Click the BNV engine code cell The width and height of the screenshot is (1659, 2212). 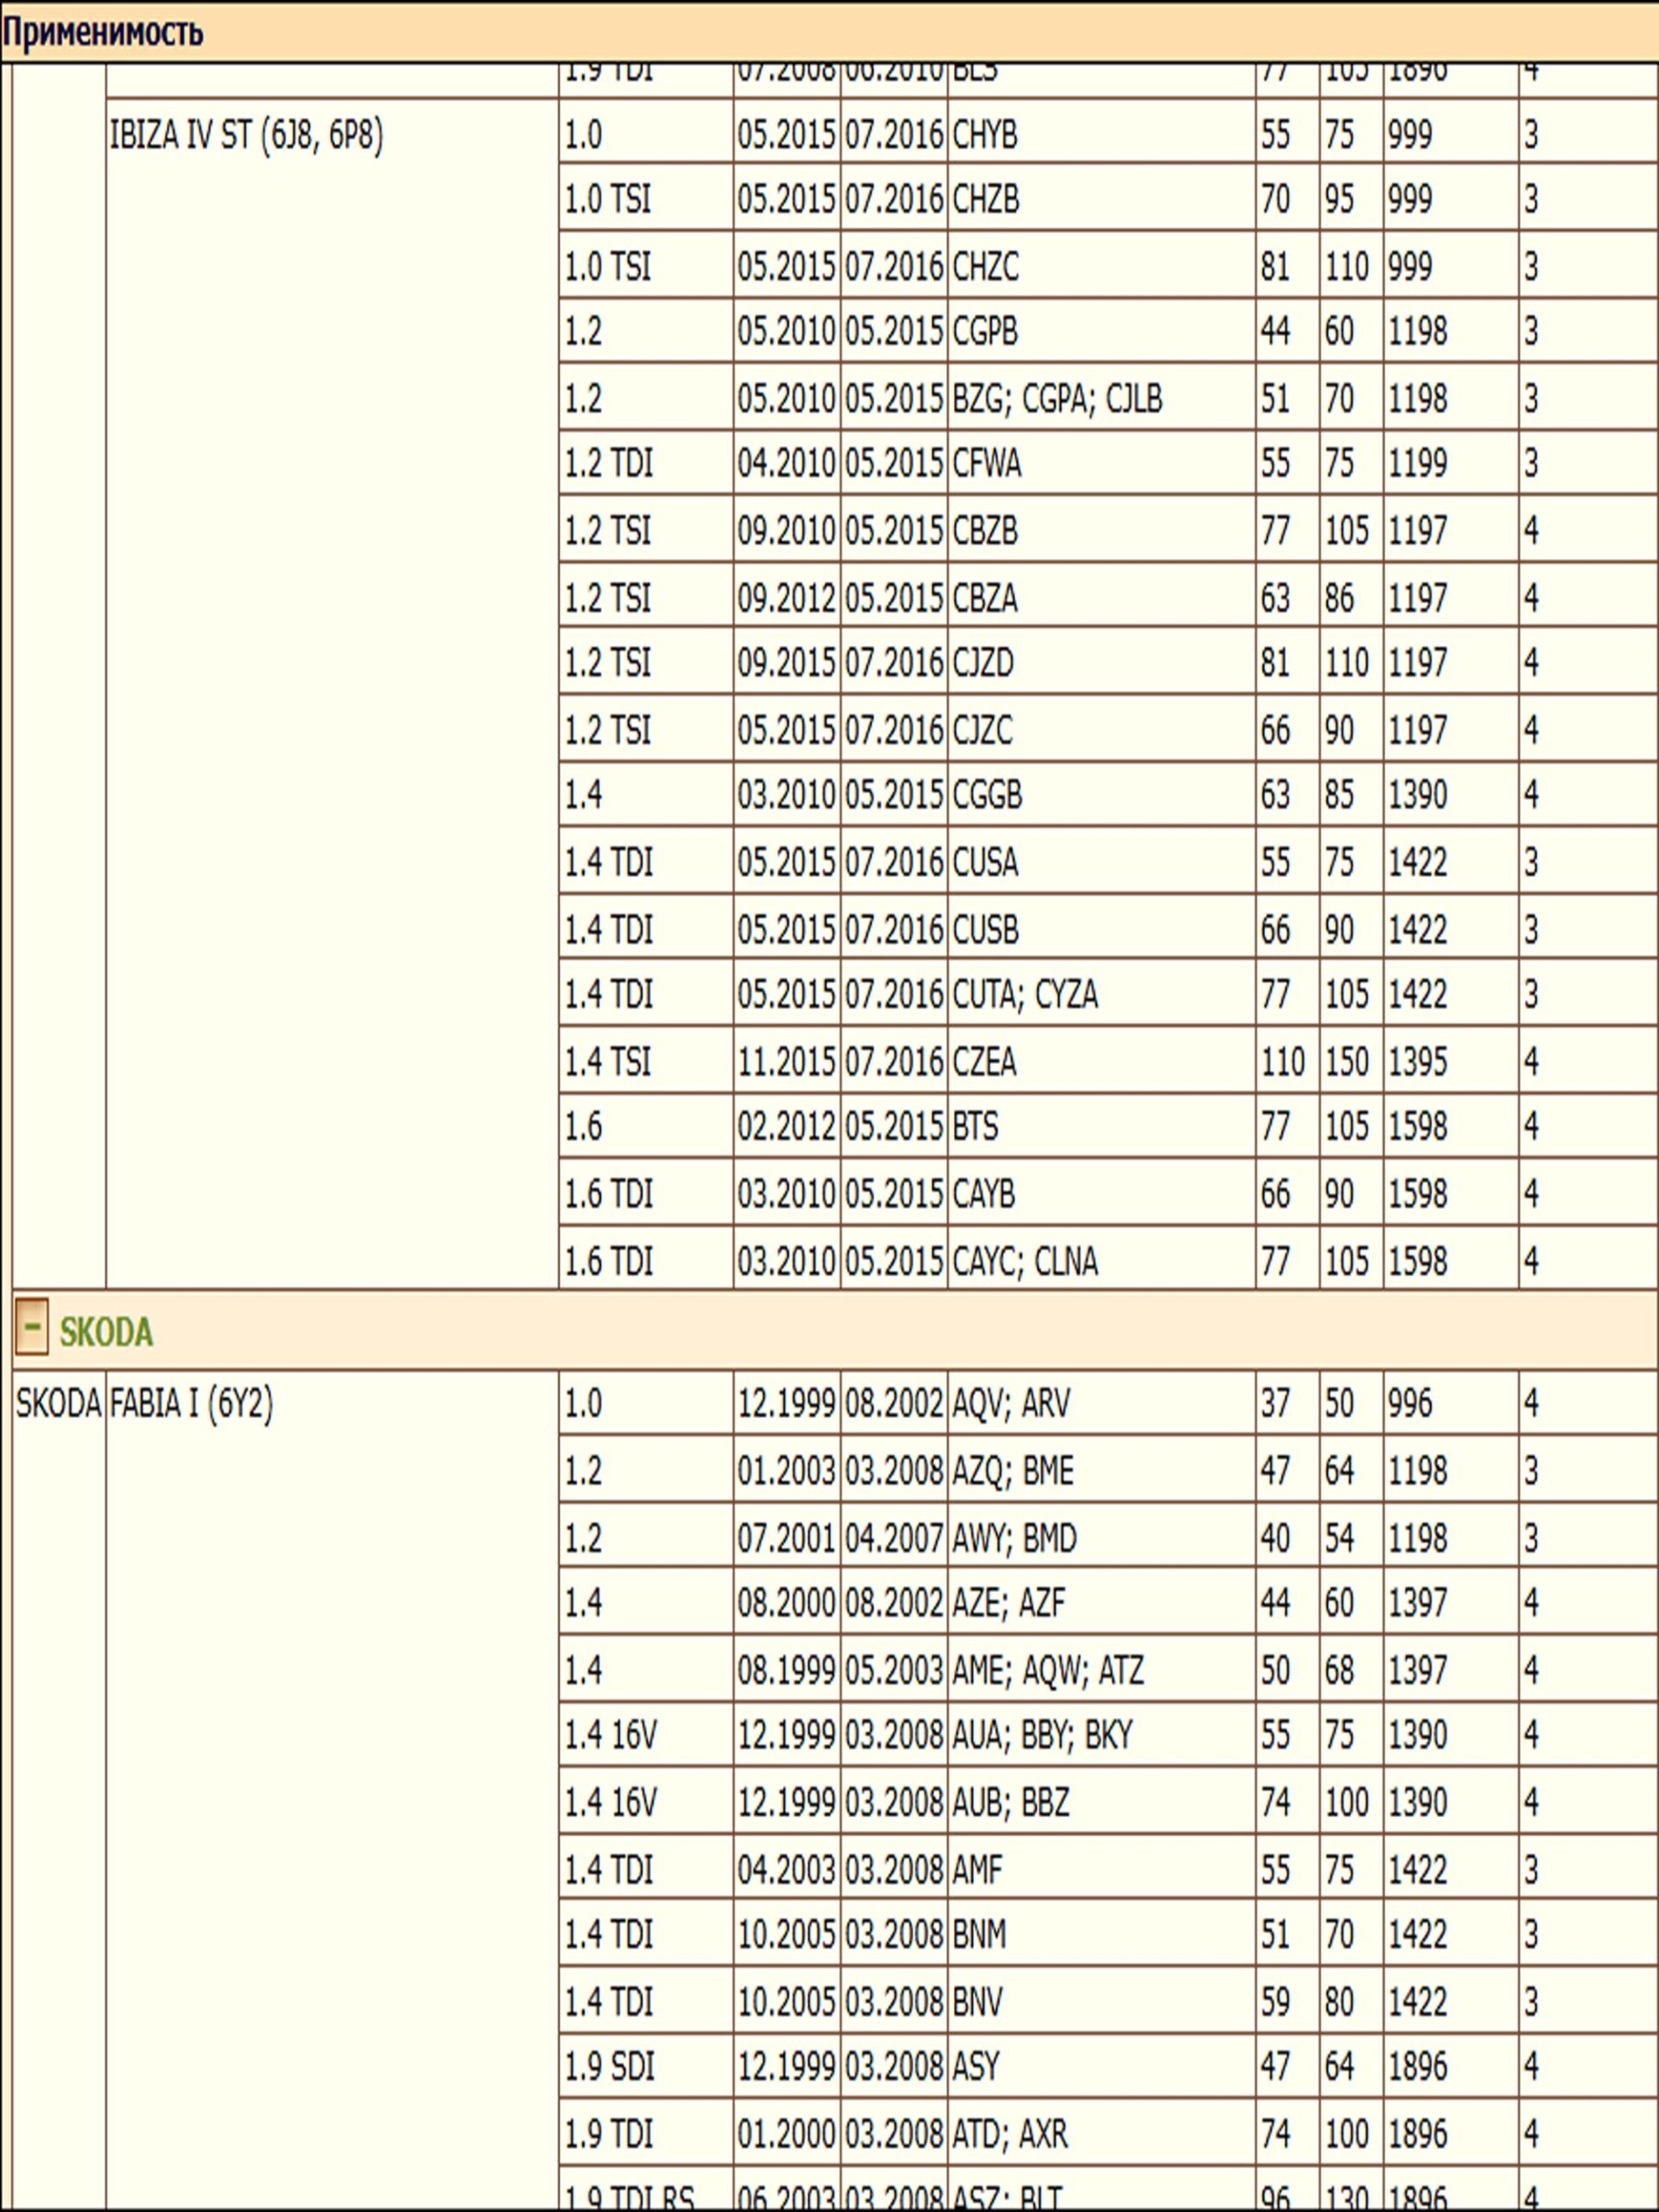tap(977, 2002)
